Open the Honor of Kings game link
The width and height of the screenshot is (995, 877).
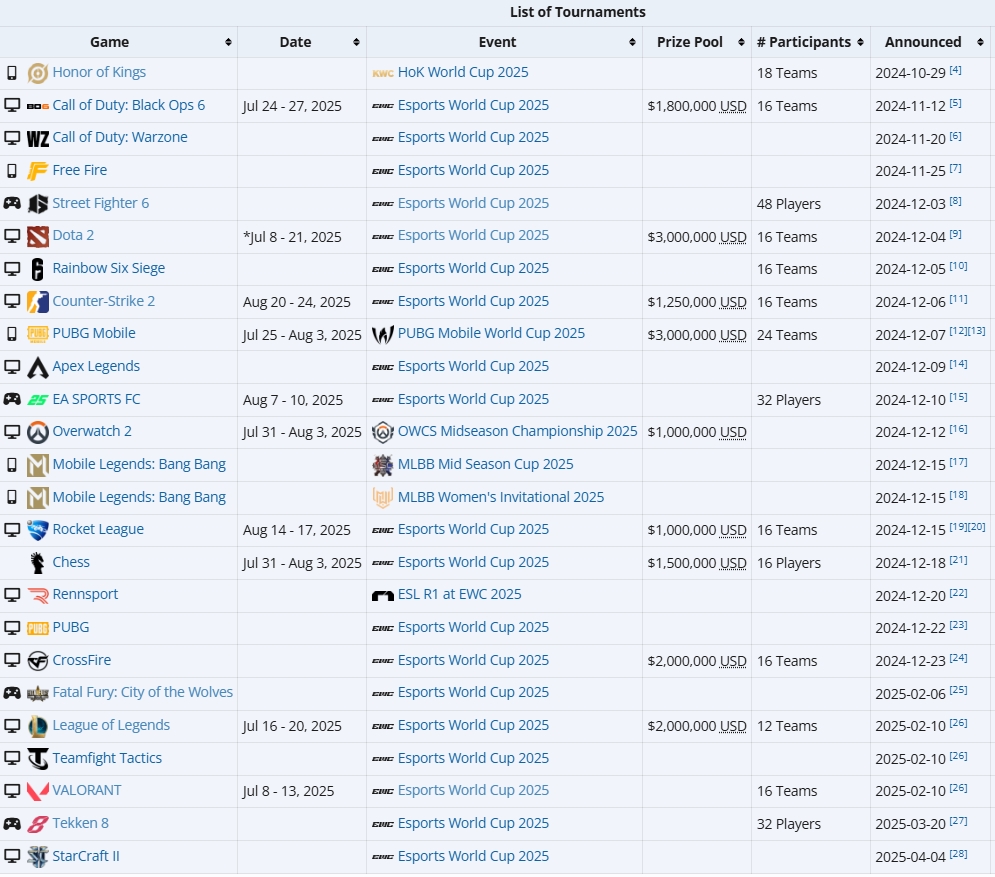[x=99, y=73]
